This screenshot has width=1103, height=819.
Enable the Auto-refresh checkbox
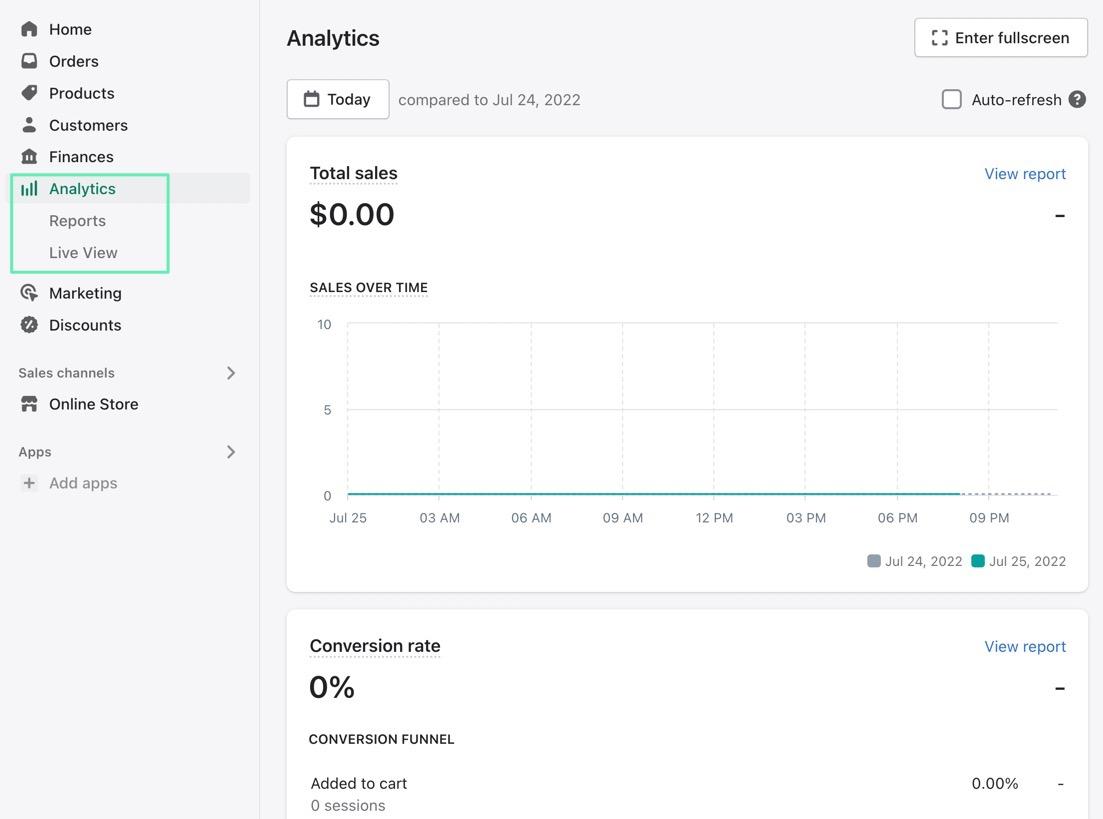point(952,99)
